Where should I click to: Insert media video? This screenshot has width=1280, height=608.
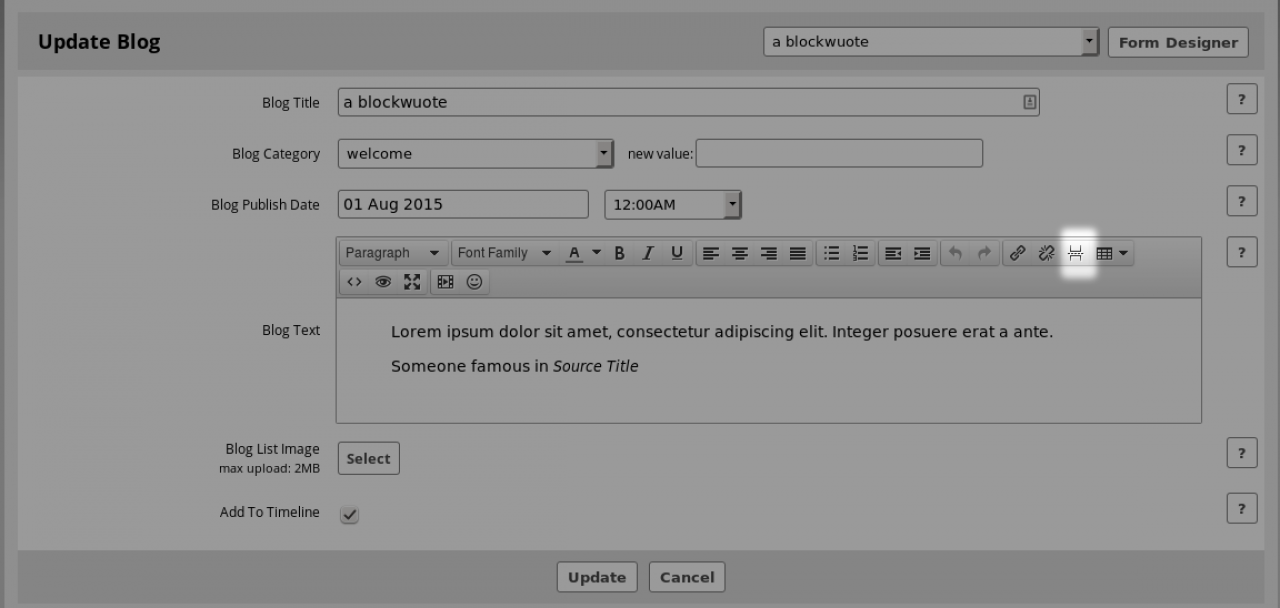(445, 282)
